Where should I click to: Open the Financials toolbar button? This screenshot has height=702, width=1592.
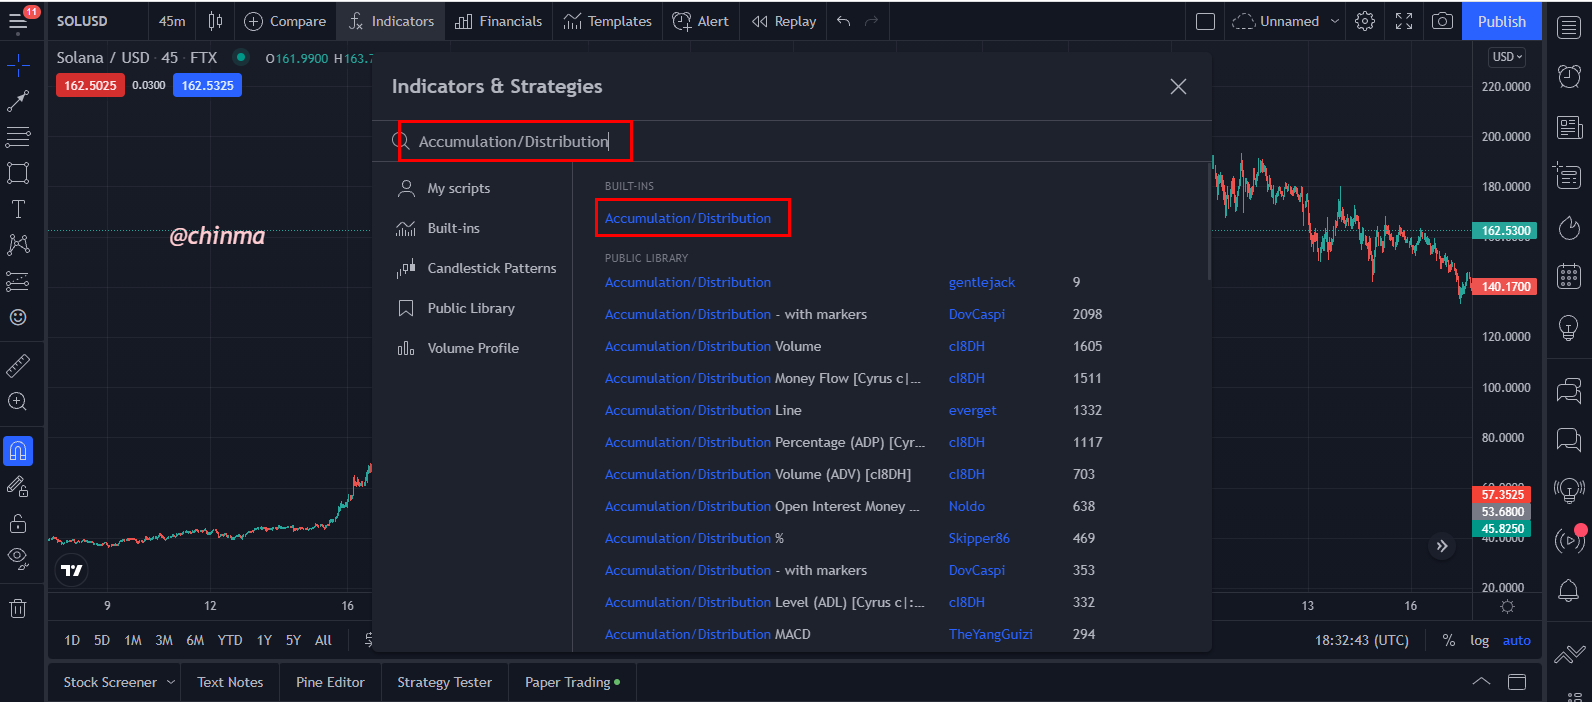498,21
